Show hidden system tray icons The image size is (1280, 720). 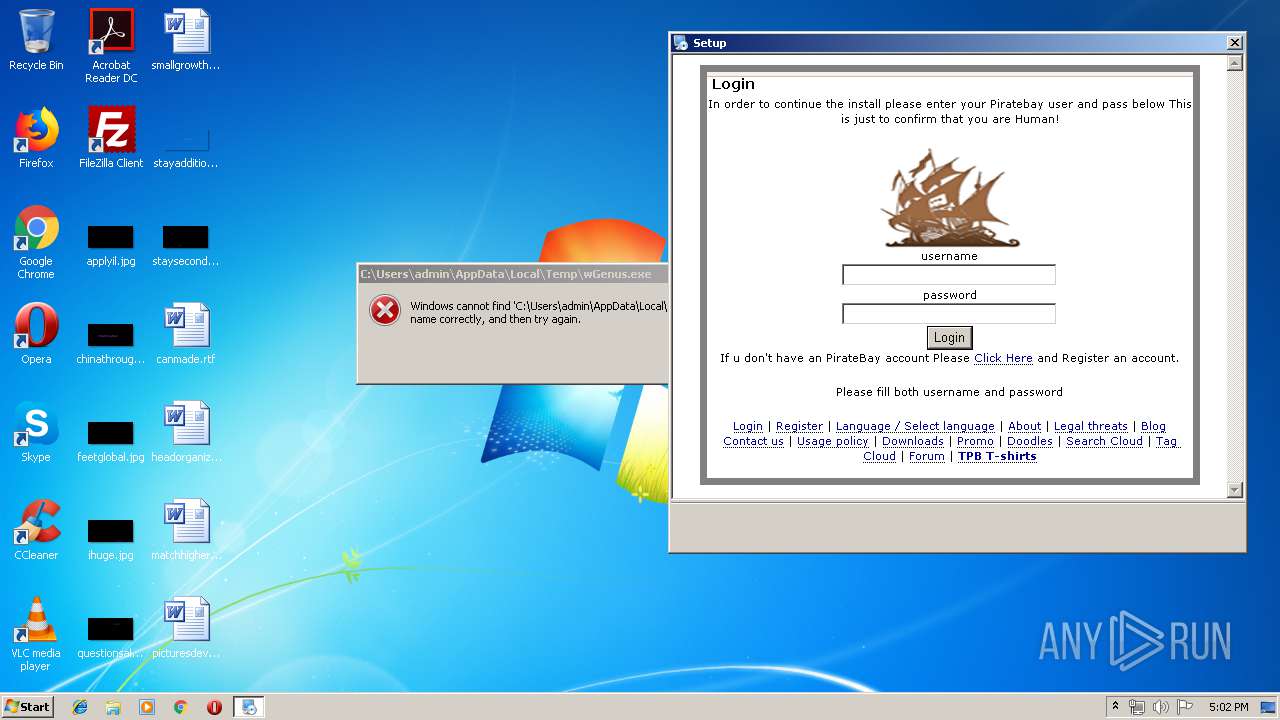[1116, 707]
